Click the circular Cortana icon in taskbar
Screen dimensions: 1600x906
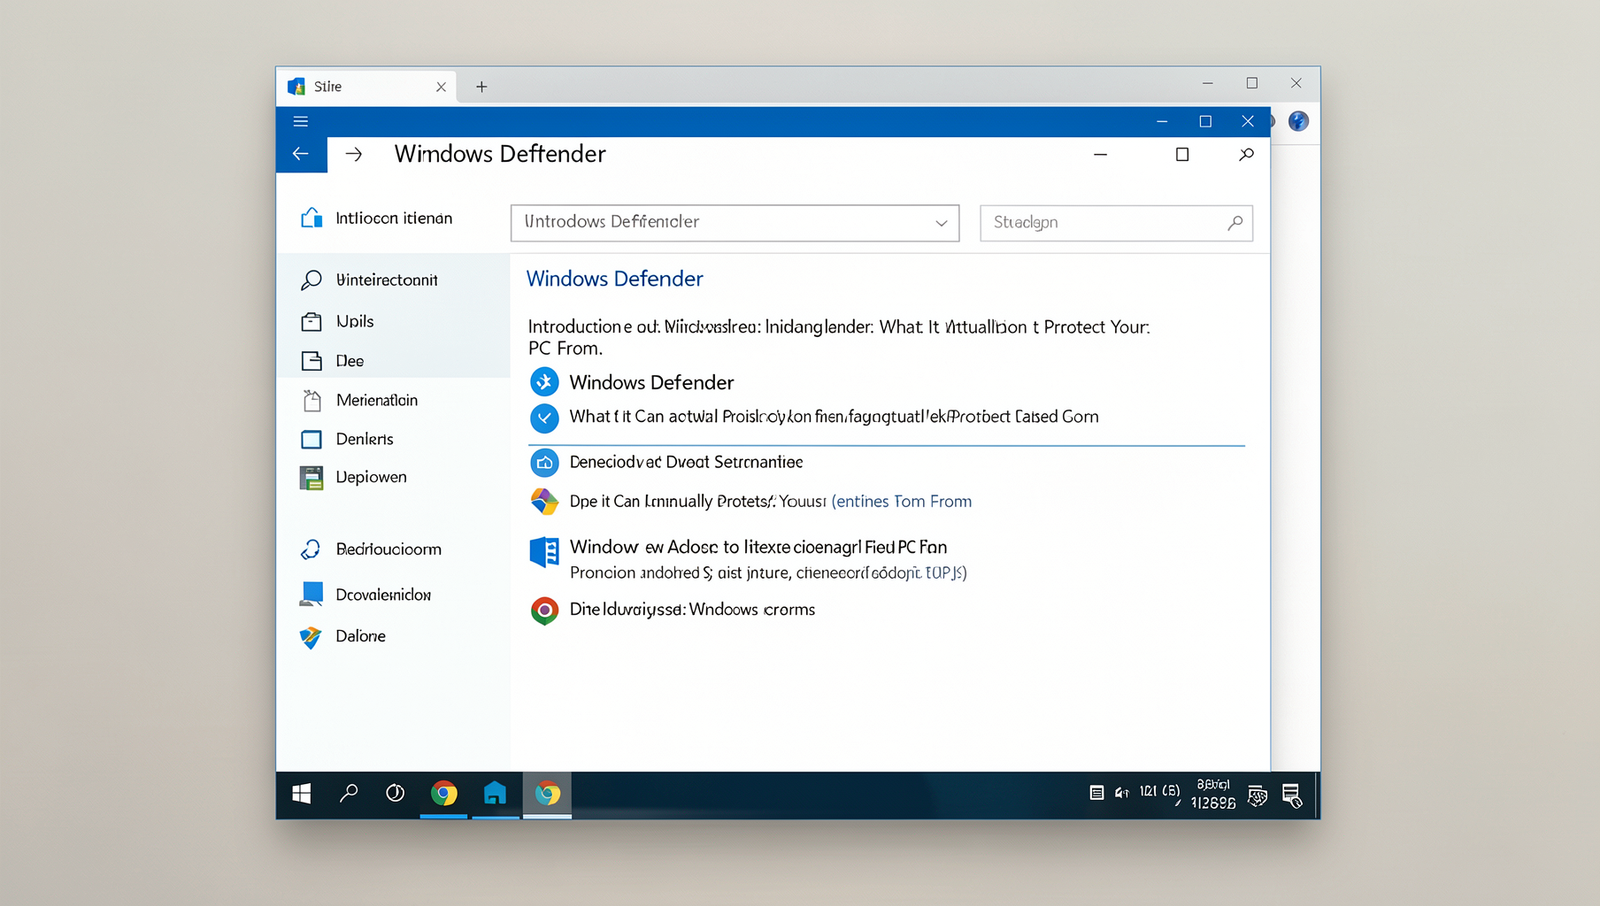[x=396, y=794]
